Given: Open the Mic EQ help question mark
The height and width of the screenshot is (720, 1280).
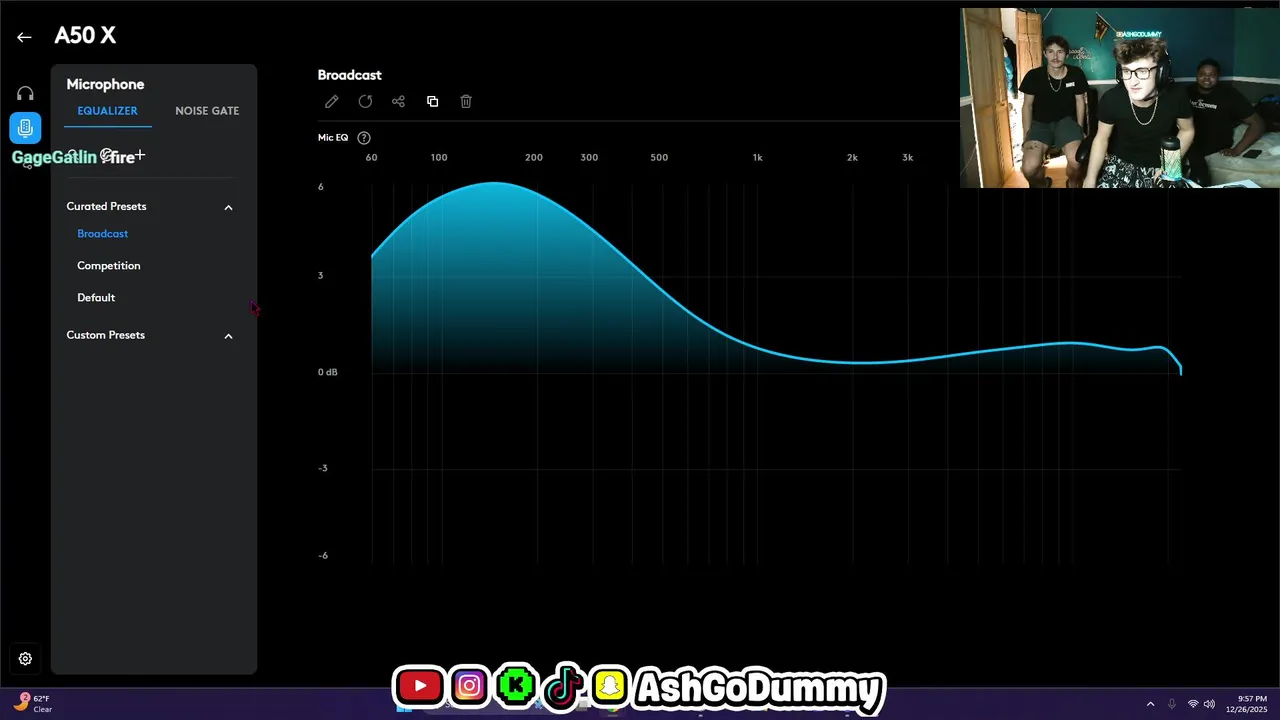Looking at the screenshot, I should point(364,138).
